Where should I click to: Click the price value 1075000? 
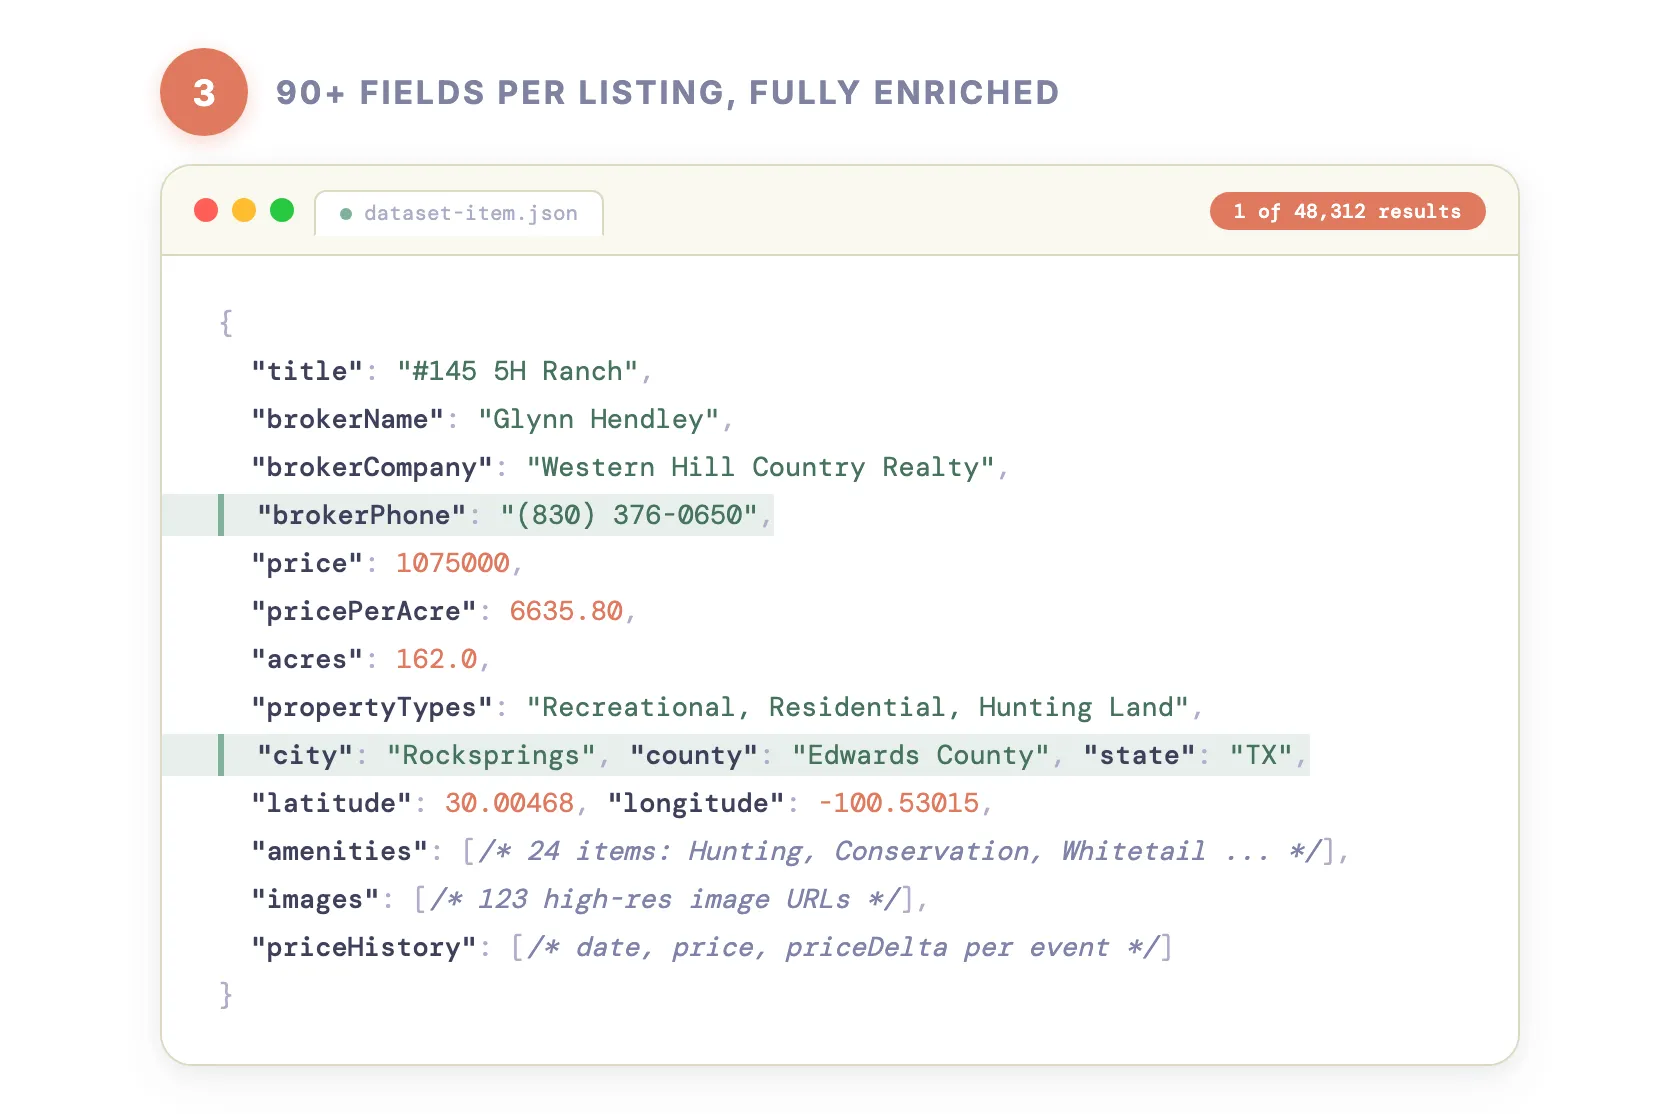click(452, 563)
